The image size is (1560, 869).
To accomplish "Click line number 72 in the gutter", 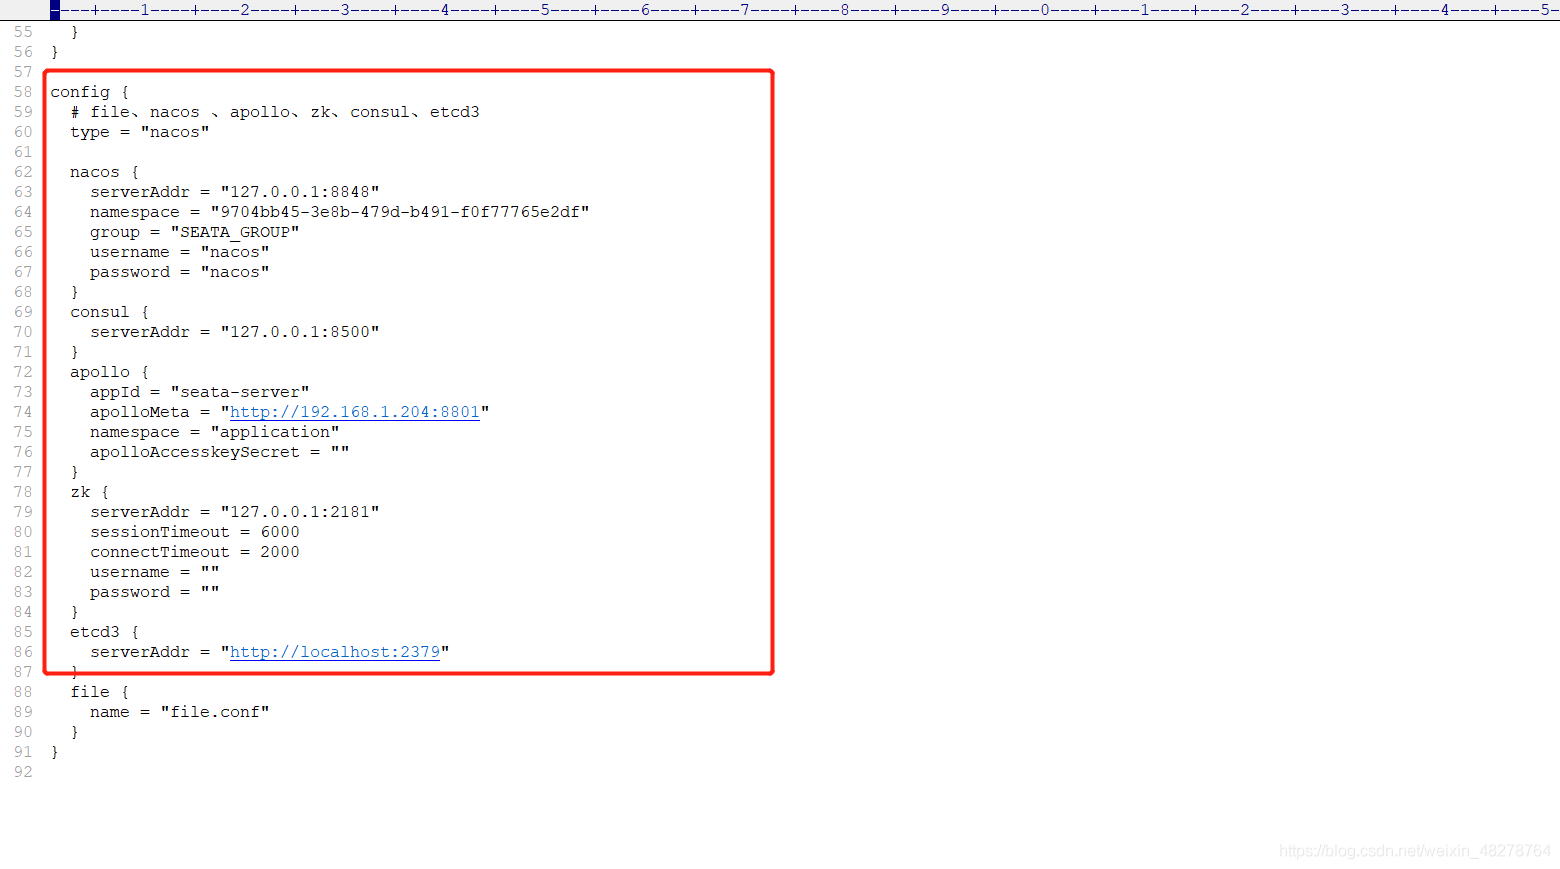I will click(23, 372).
